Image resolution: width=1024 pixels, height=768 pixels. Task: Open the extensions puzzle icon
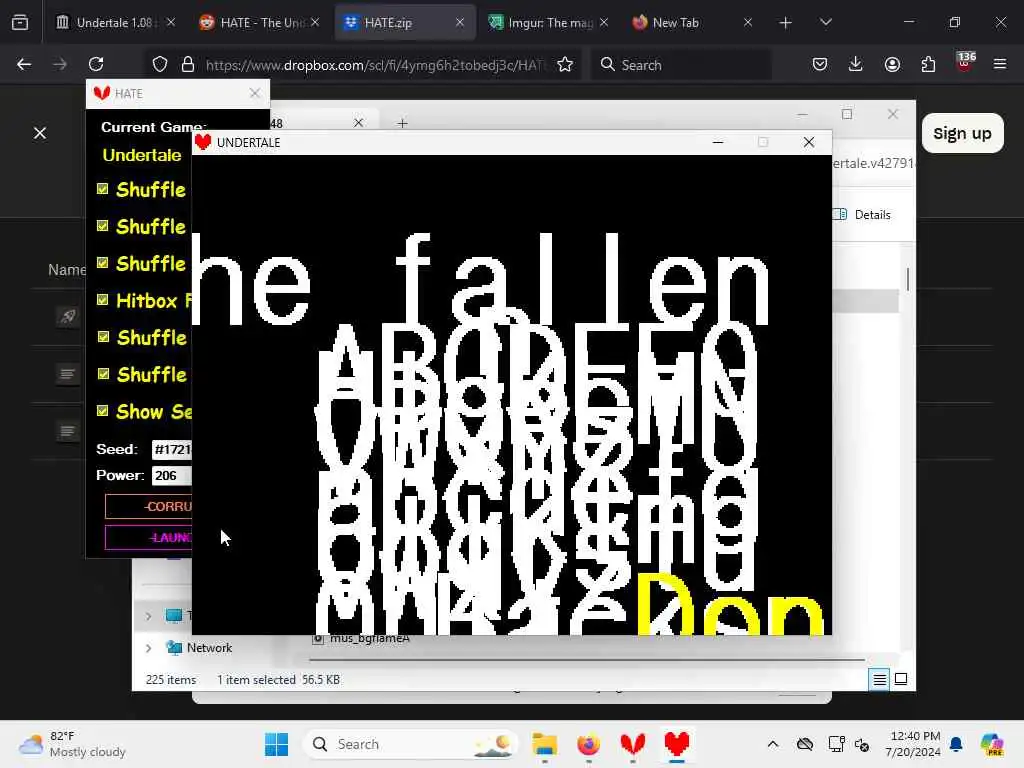point(928,64)
